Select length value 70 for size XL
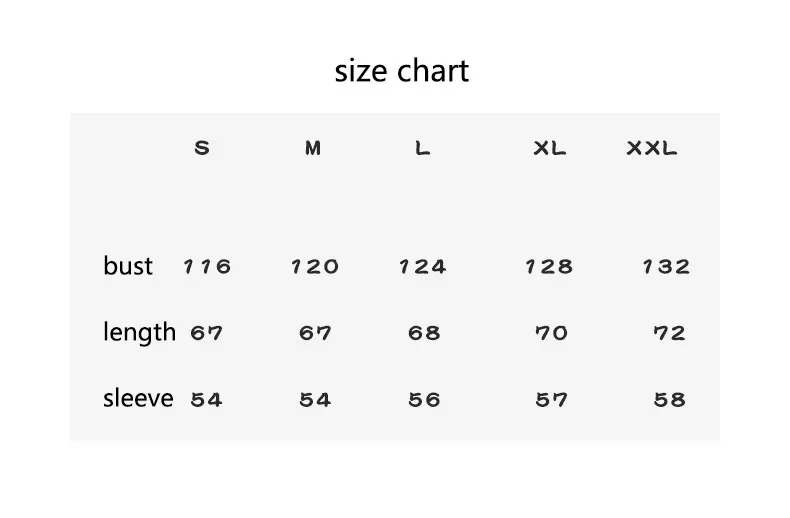790x518 pixels. pos(551,333)
